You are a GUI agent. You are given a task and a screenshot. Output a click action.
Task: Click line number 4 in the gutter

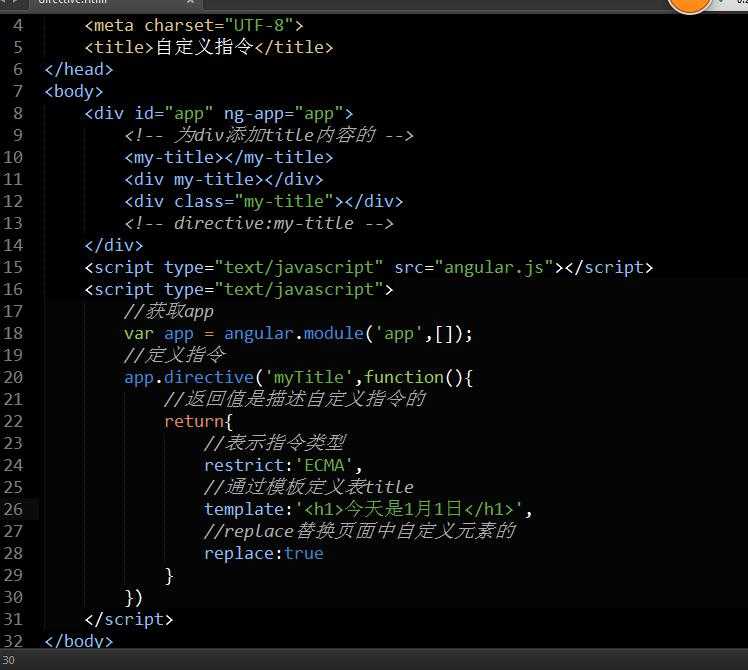pyautogui.click(x=18, y=25)
